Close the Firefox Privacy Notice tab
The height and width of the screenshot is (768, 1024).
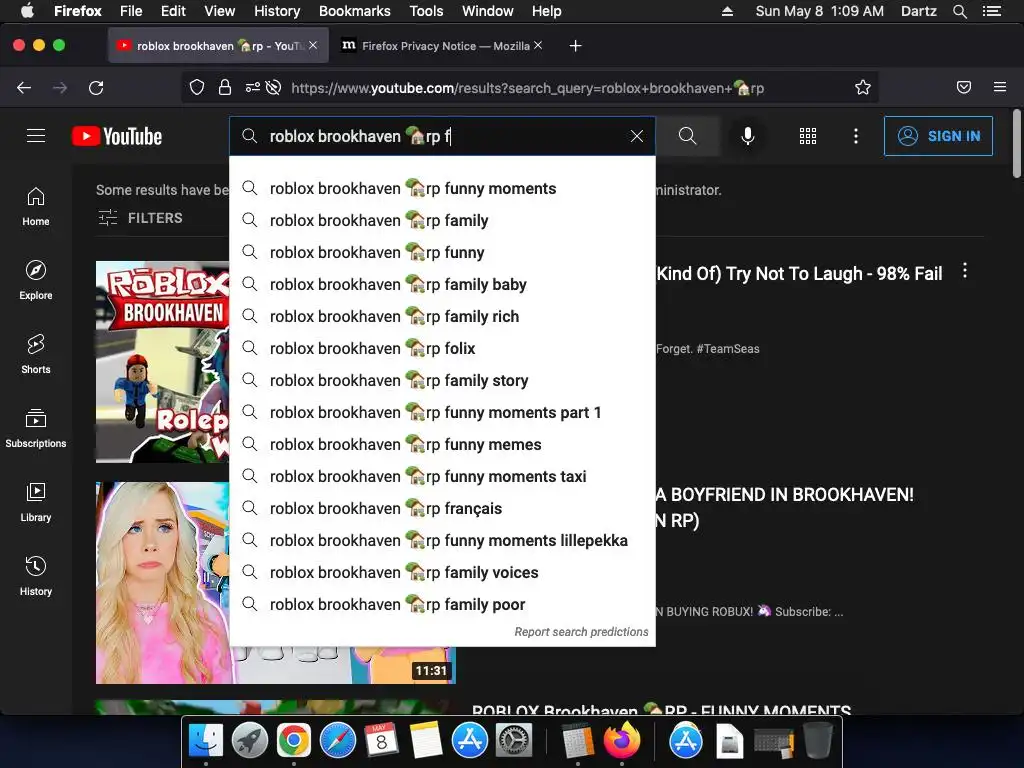[x=538, y=45]
